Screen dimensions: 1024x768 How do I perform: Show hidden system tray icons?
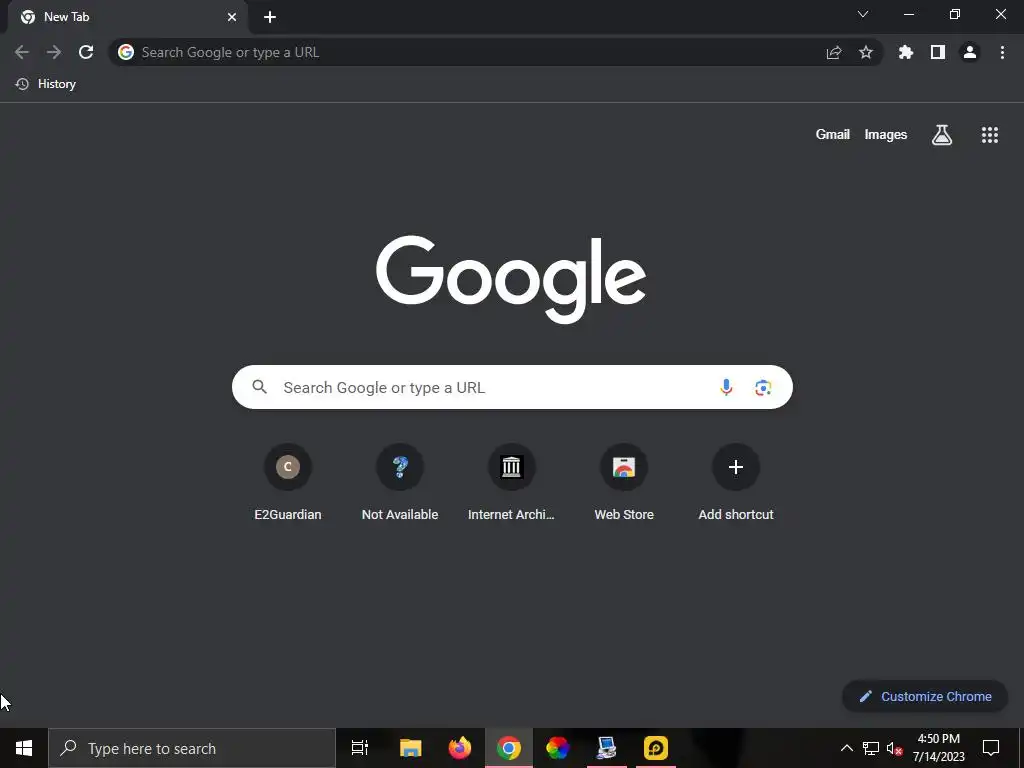click(x=846, y=748)
